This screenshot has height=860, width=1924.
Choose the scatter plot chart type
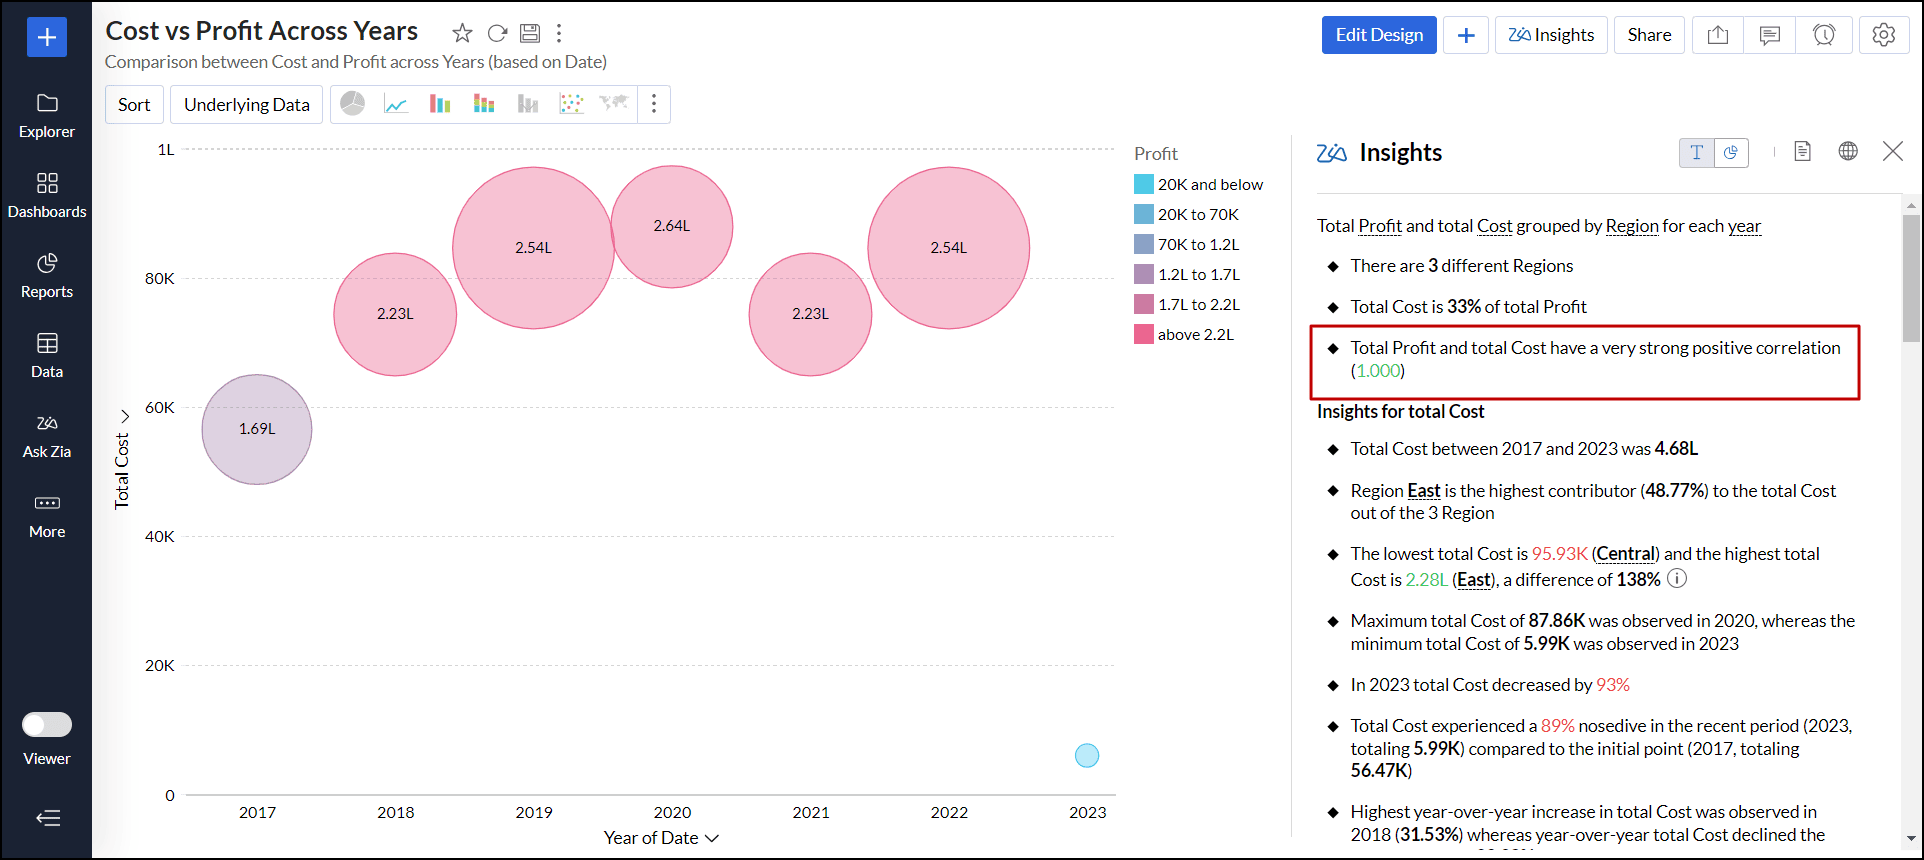571,104
